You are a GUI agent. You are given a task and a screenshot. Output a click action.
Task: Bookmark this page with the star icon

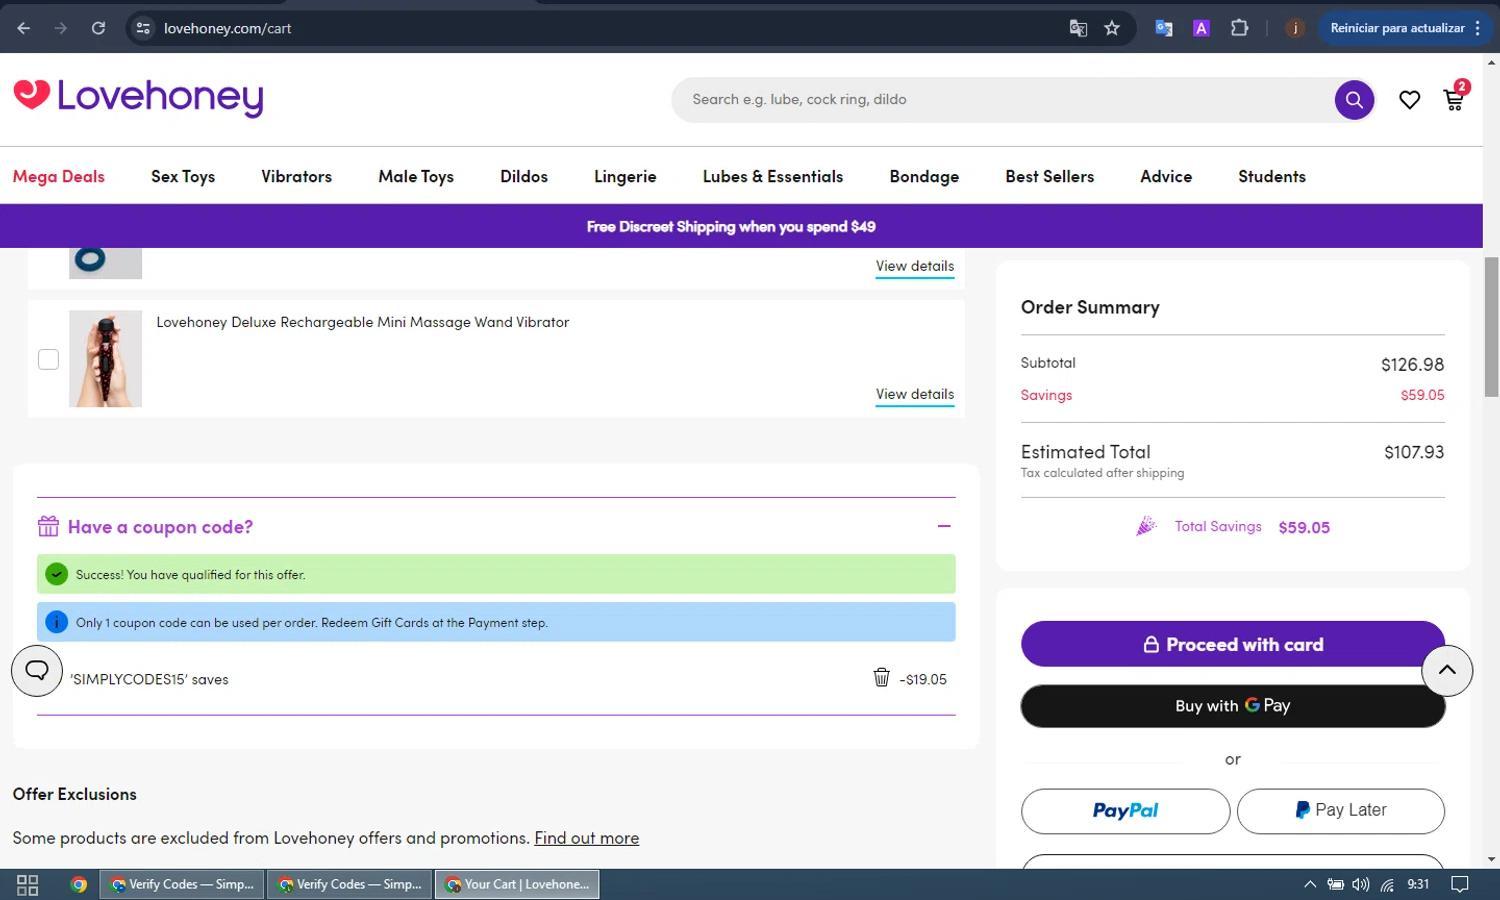1112,28
